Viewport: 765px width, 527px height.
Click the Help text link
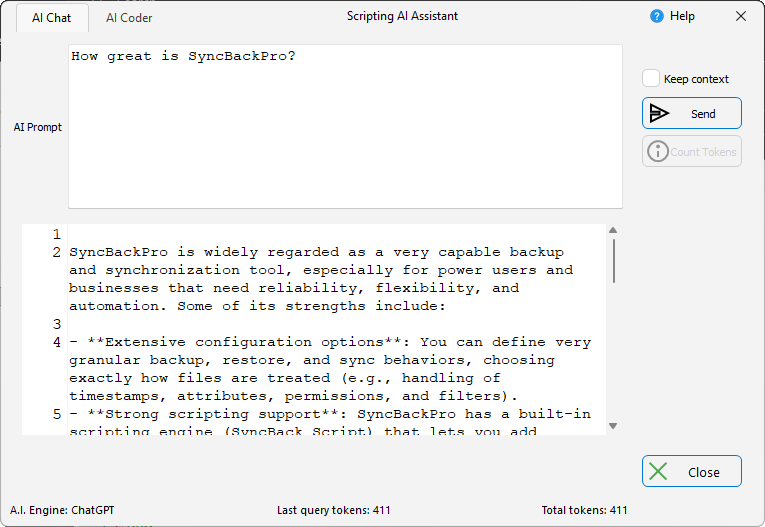682,16
